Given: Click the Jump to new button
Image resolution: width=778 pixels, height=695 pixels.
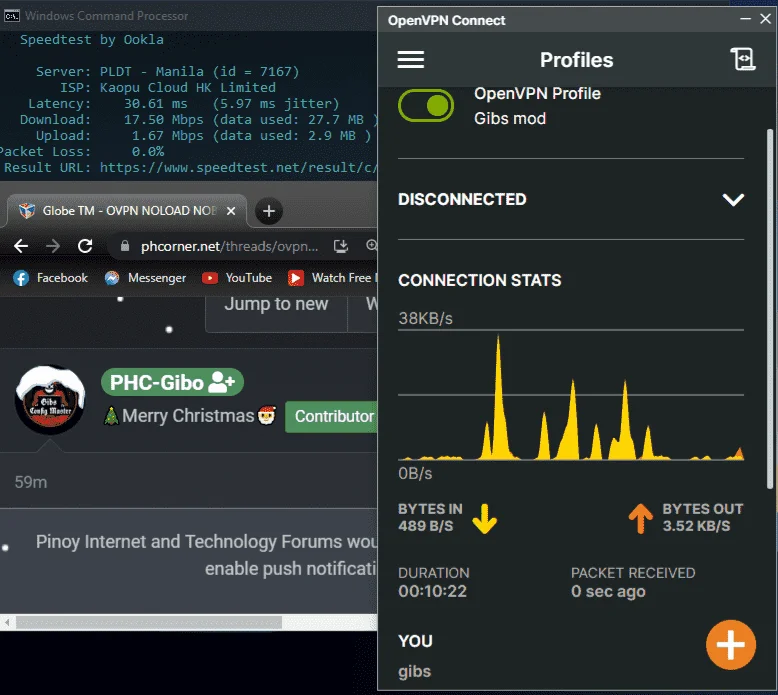Looking at the screenshot, I should (x=276, y=312).
